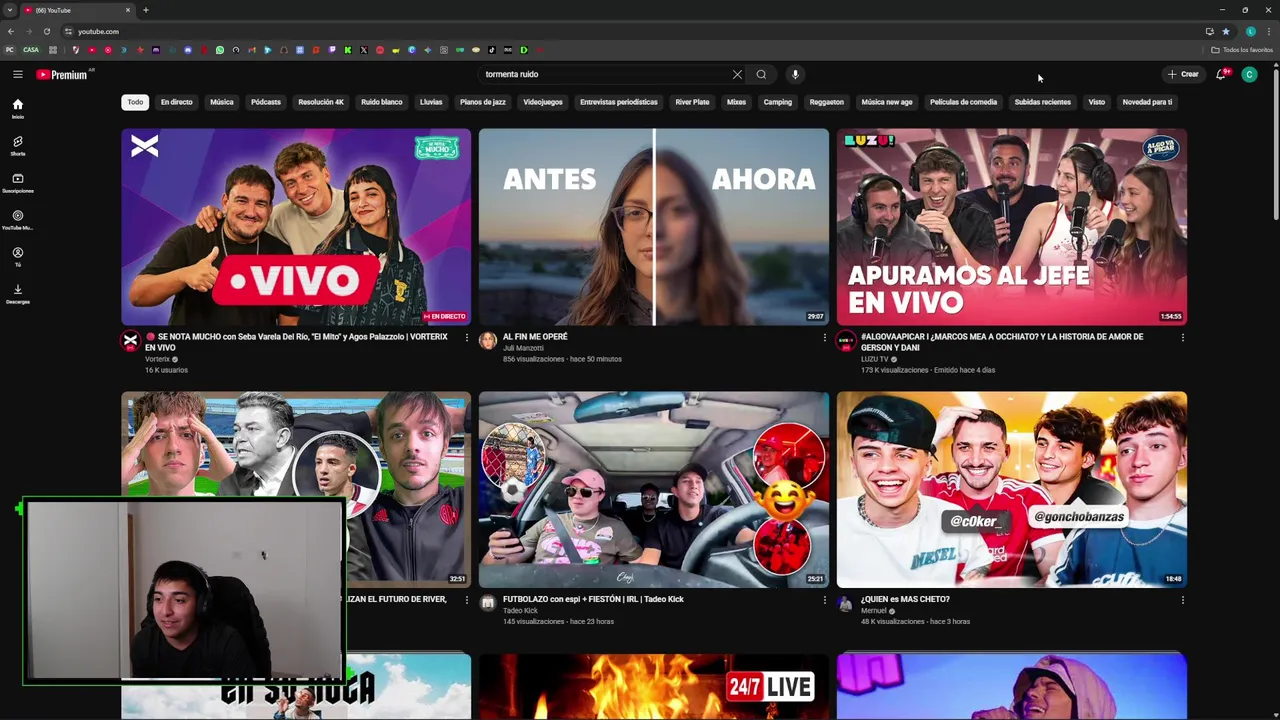This screenshot has height=720, width=1280.
Task: Go to Inicio in the sidebar
Action: click(17, 109)
